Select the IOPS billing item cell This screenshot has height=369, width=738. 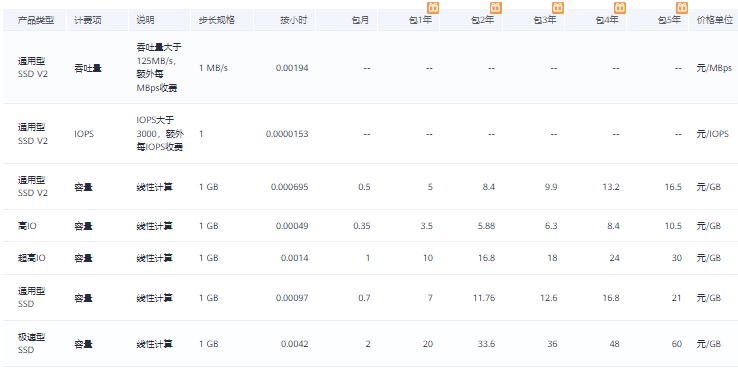tap(84, 134)
